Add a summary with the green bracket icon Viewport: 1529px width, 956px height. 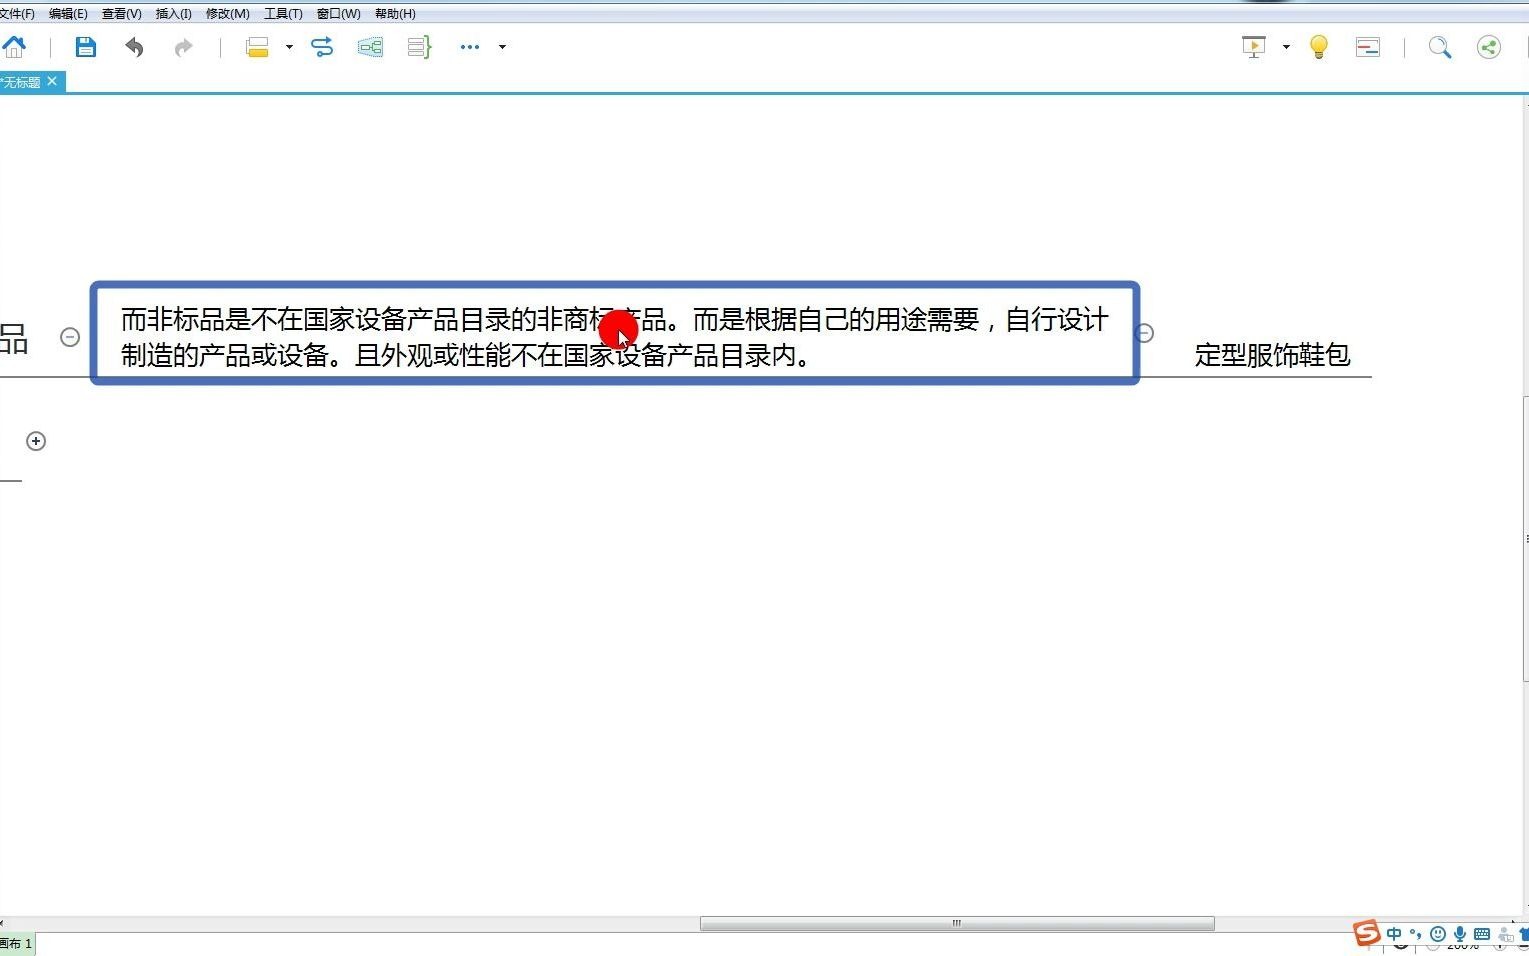click(419, 47)
